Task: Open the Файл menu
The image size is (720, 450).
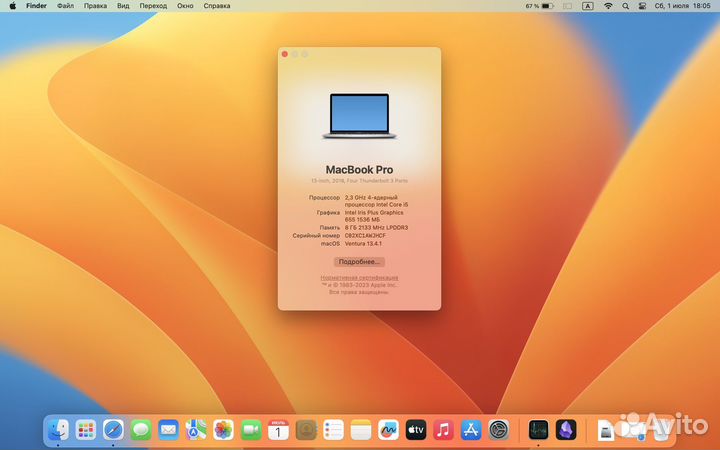Action: [66, 6]
